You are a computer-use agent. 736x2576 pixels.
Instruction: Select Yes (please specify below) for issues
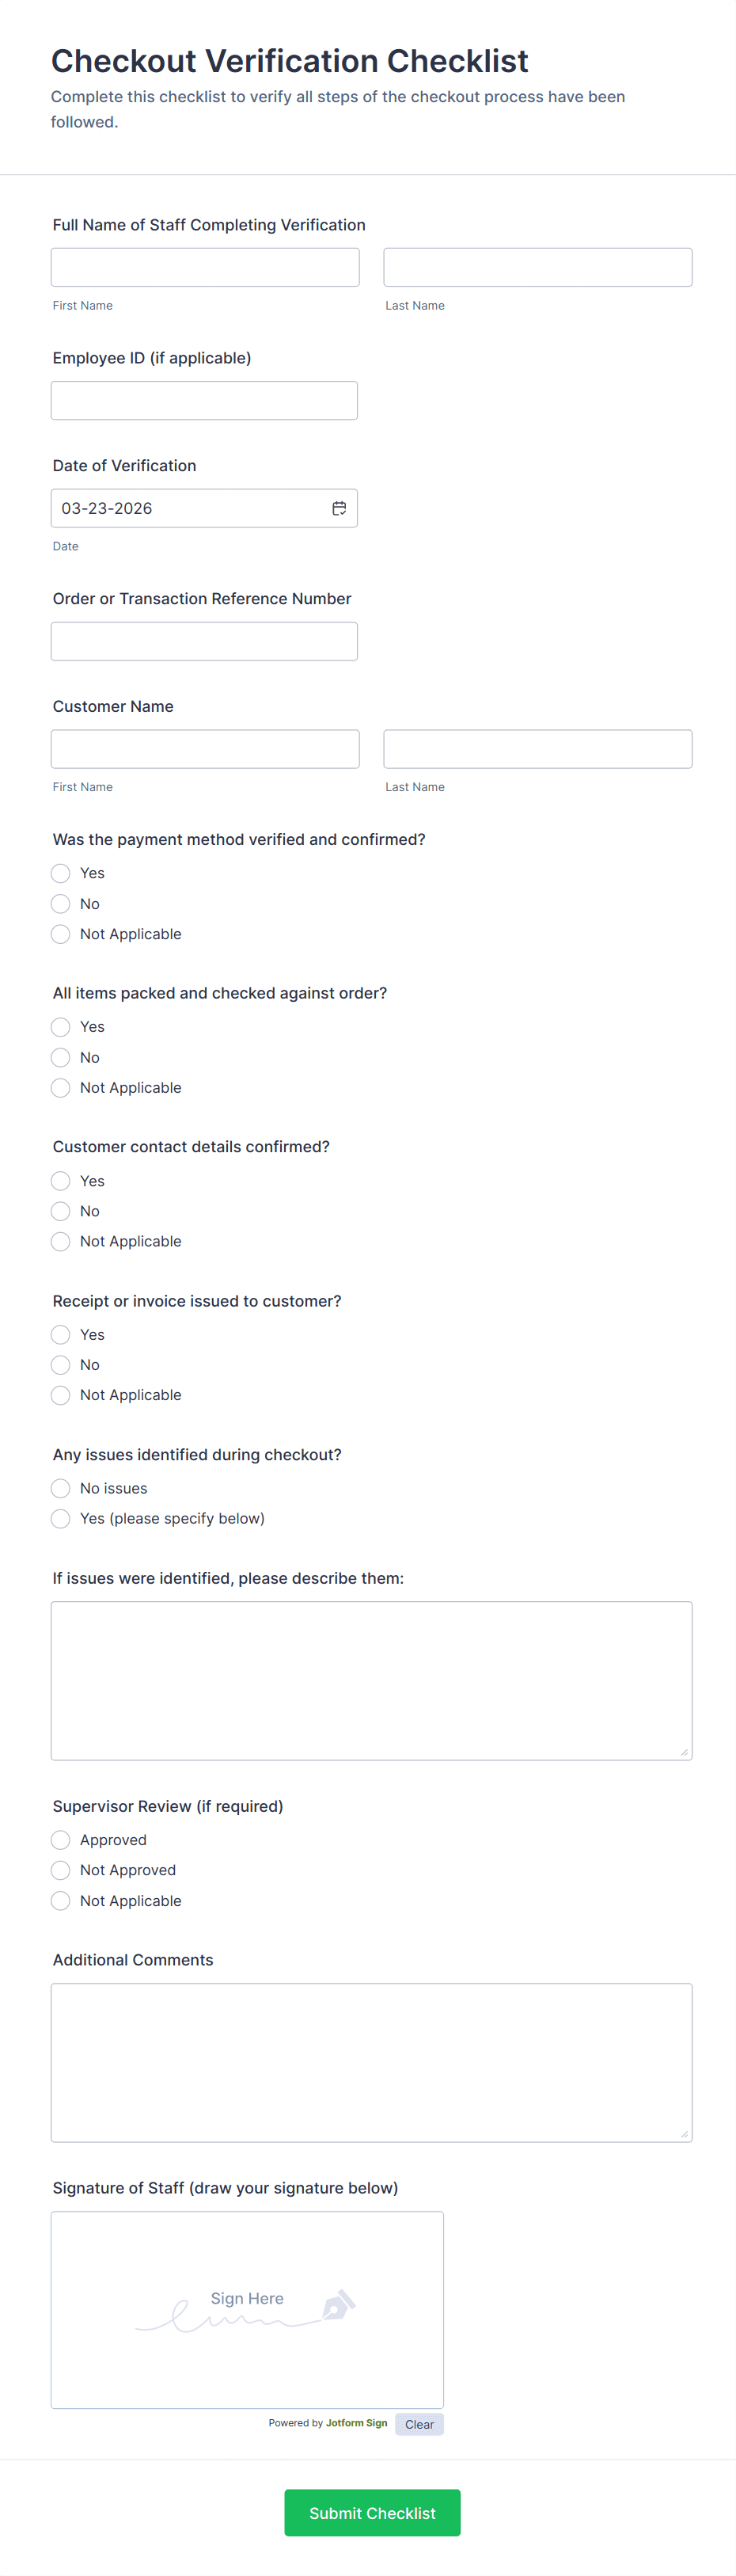pyautogui.click(x=60, y=1518)
